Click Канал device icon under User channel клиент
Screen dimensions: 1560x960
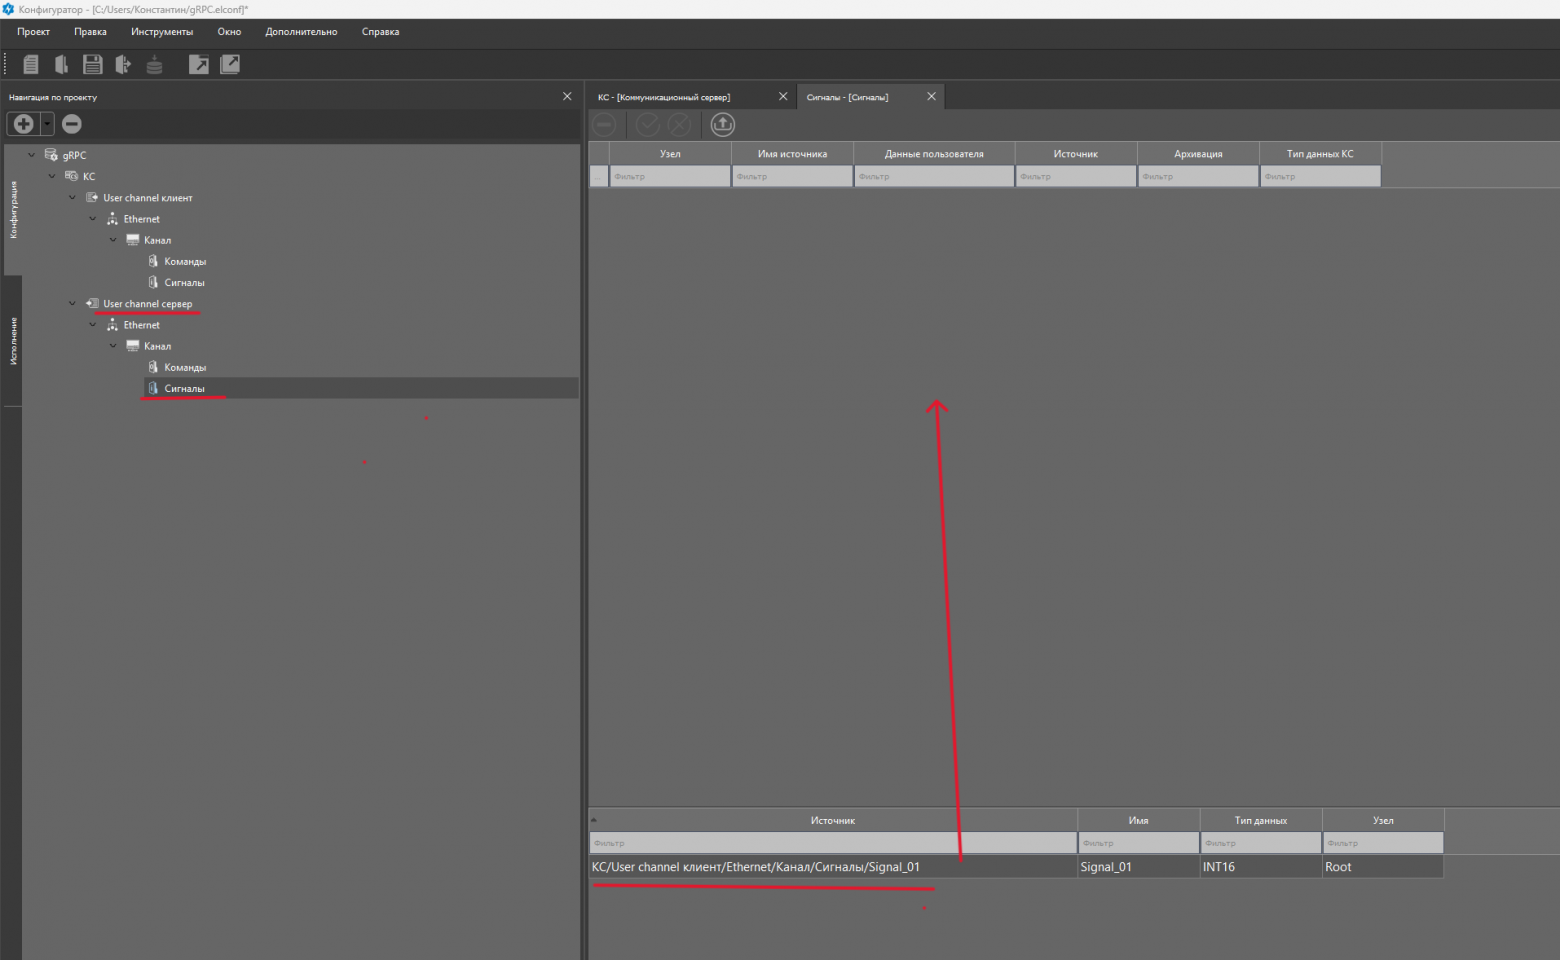point(132,240)
